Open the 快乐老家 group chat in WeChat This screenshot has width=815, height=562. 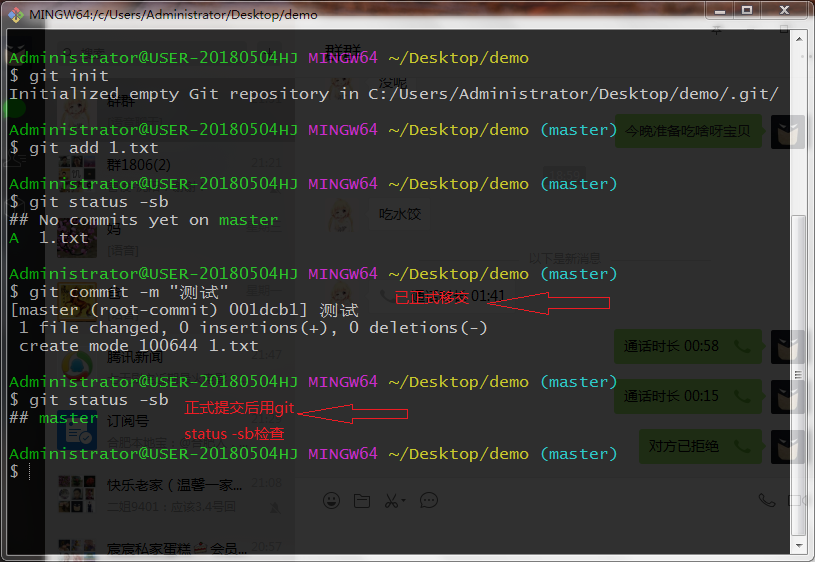[x=172, y=493]
